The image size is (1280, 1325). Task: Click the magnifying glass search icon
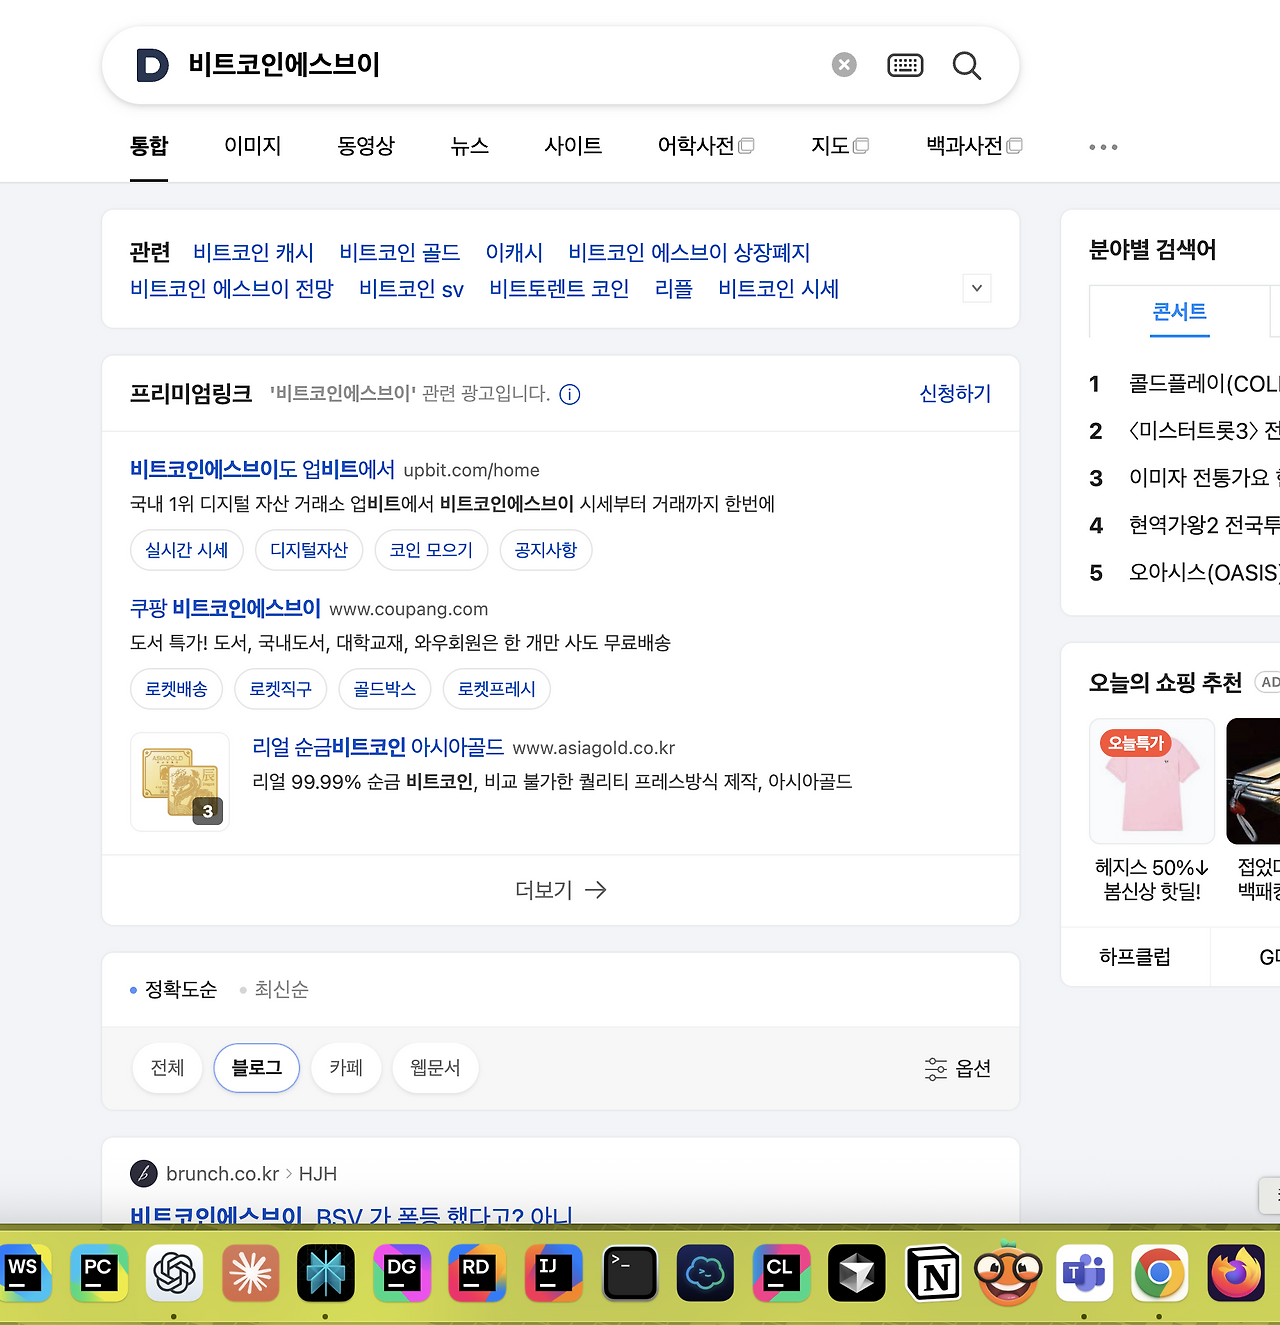click(x=966, y=65)
